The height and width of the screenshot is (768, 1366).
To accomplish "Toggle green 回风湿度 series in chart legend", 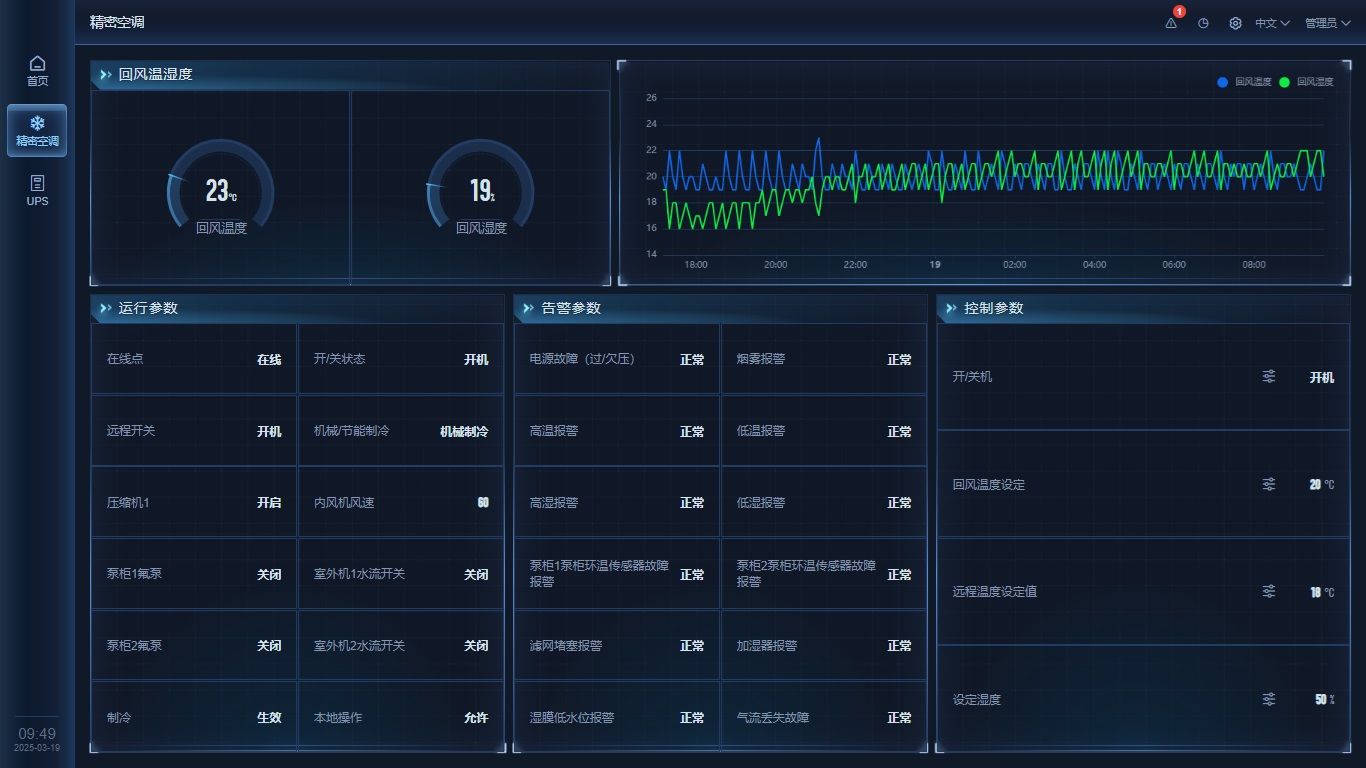I will tap(1307, 82).
